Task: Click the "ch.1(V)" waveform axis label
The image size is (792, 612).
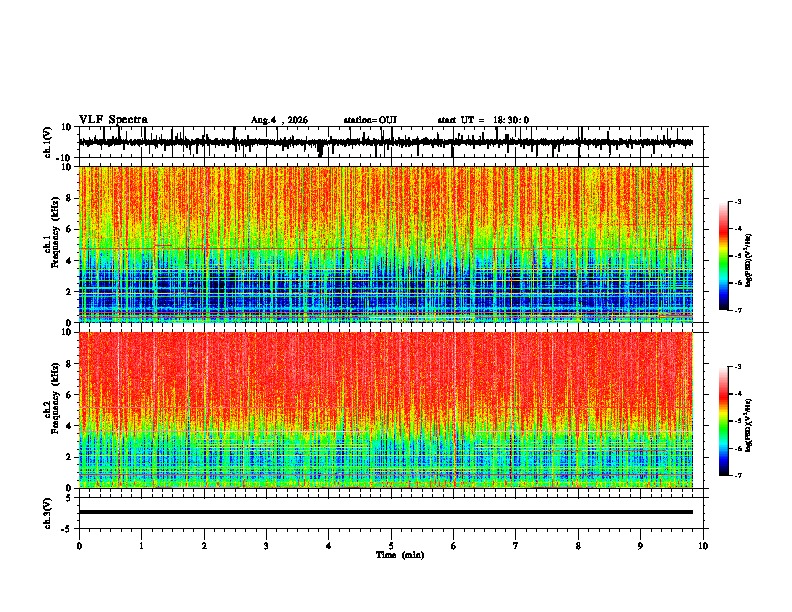Action: [48, 142]
